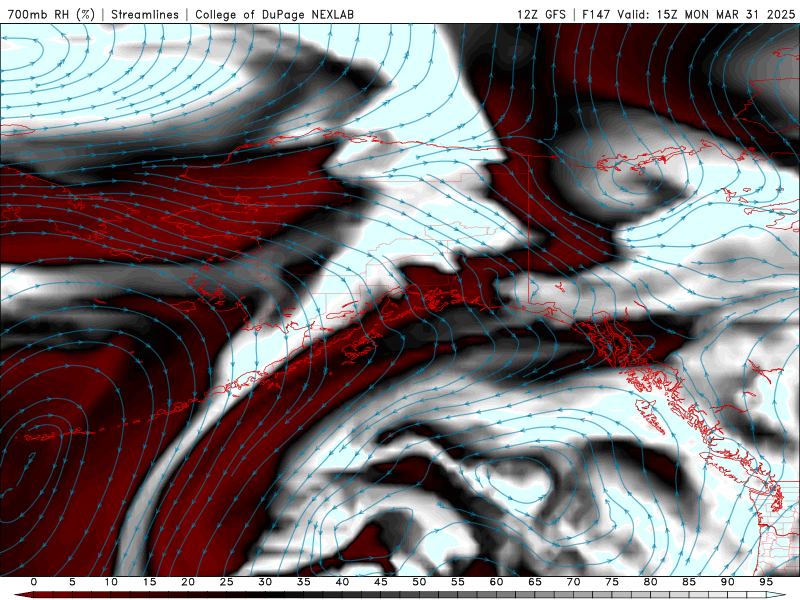Click the '95' value on color scale
800x600 pixels.
766,582
